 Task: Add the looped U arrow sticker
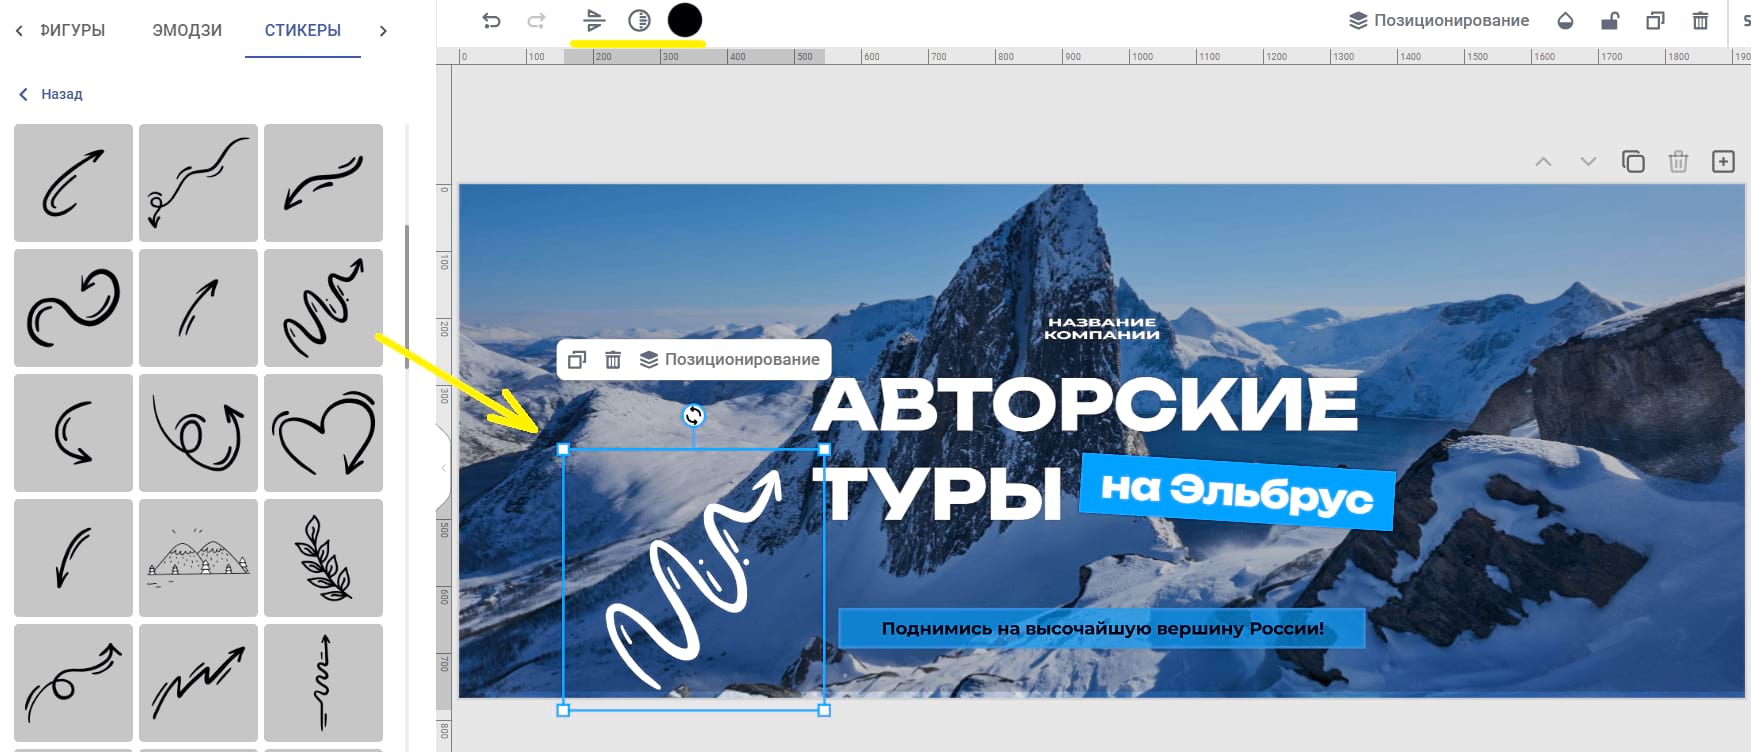198,433
